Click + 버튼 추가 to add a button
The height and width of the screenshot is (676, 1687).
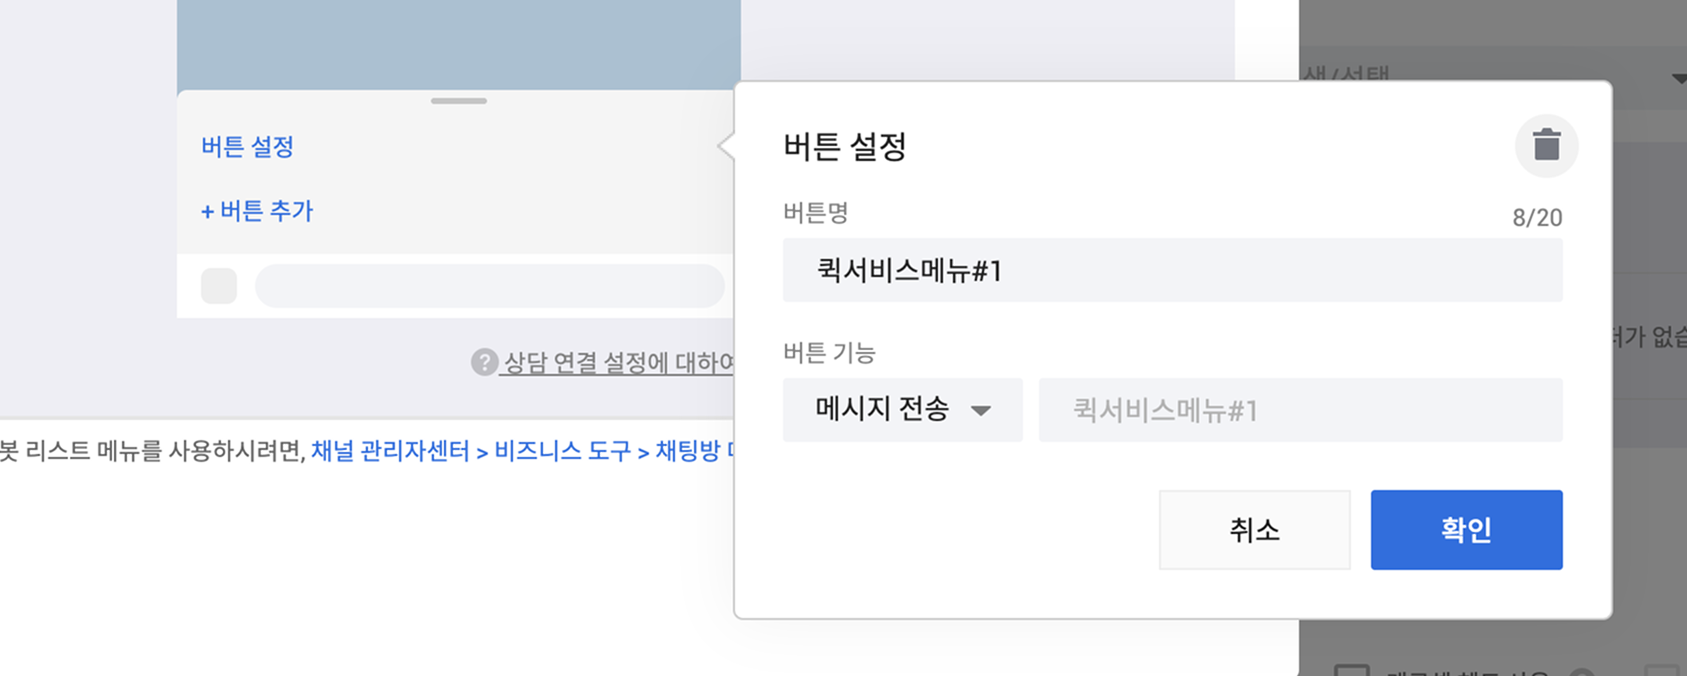point(257,211)
